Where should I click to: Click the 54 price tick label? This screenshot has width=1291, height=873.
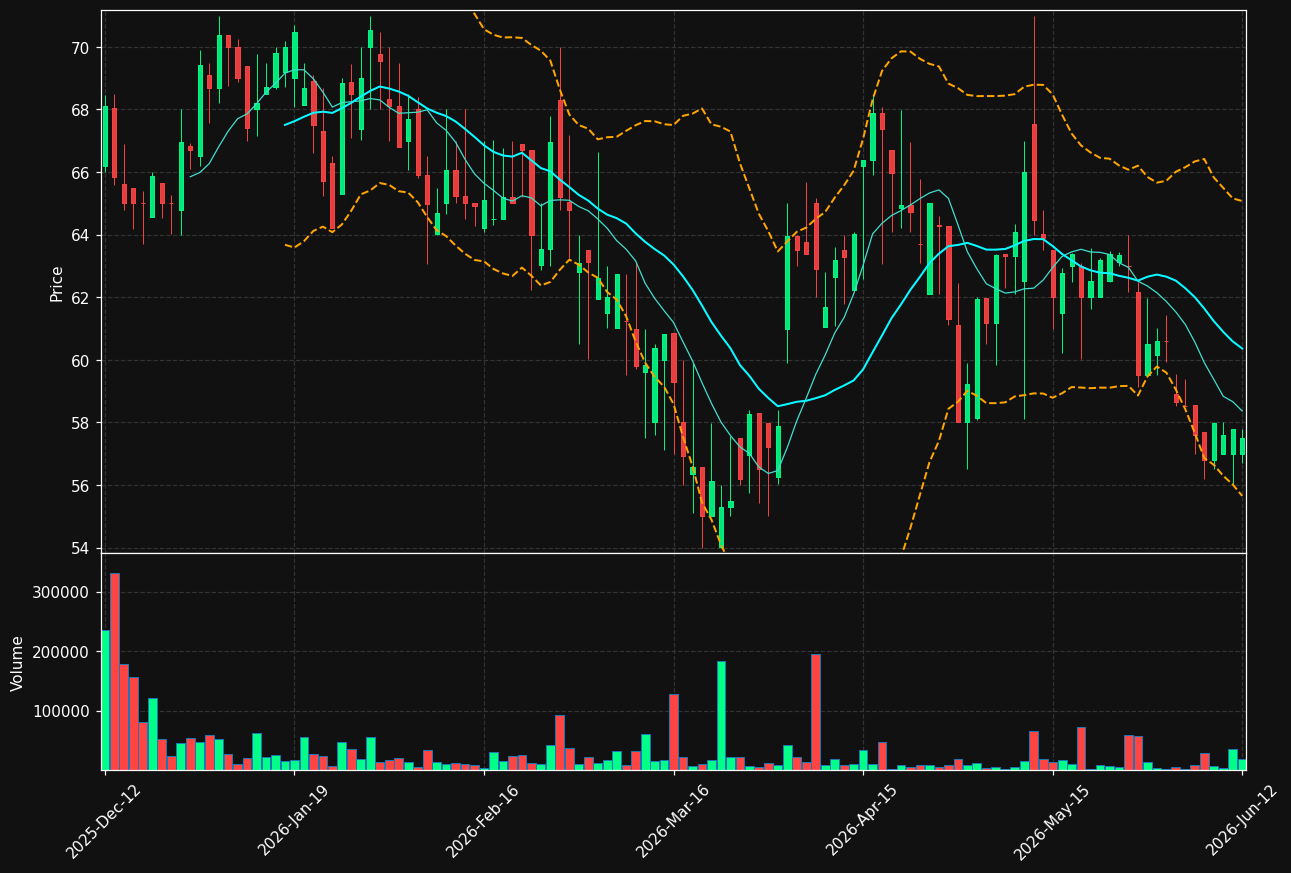(80, 548)
